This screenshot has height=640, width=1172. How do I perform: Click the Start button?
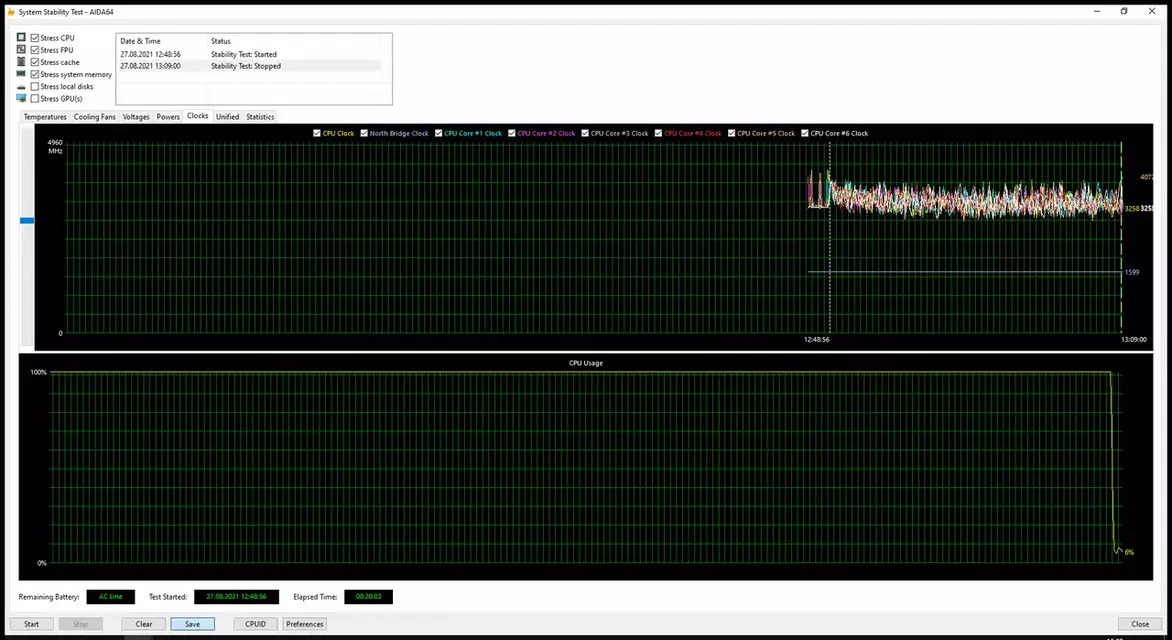[31, 624]
